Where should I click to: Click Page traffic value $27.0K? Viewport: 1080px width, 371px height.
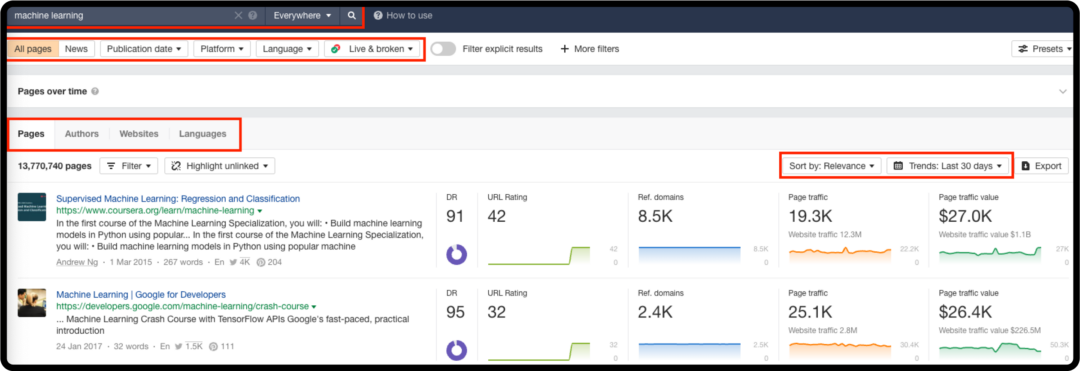coord(966,216)
